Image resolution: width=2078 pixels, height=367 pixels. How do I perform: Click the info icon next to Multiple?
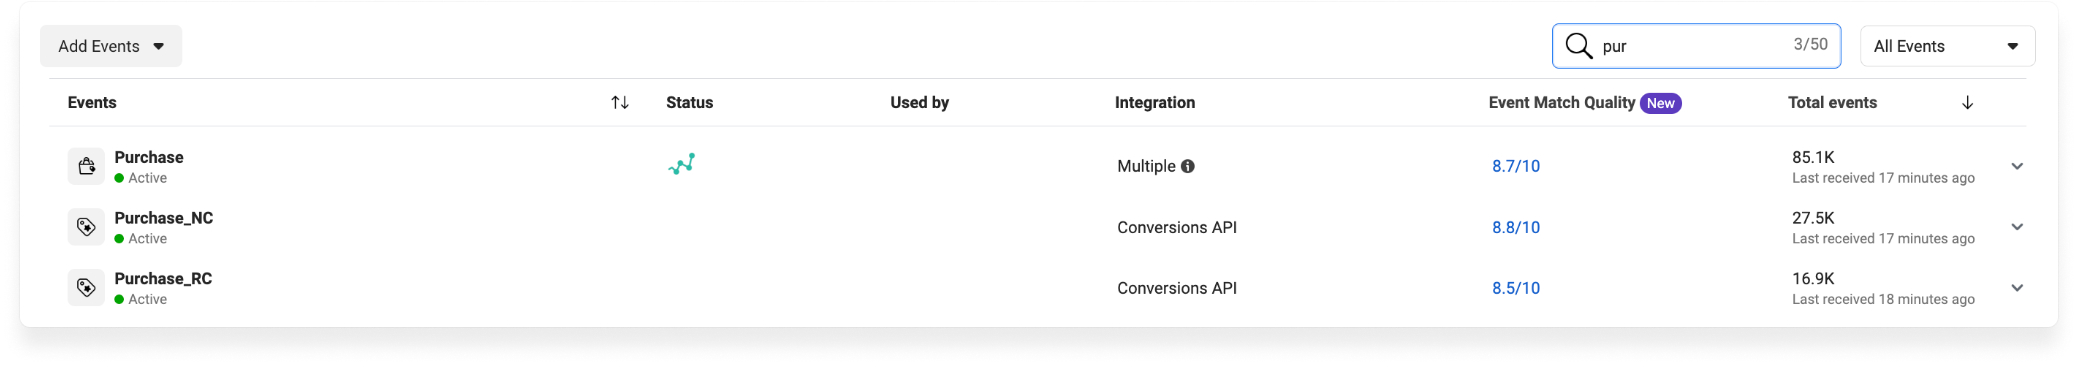[1188, 167]
